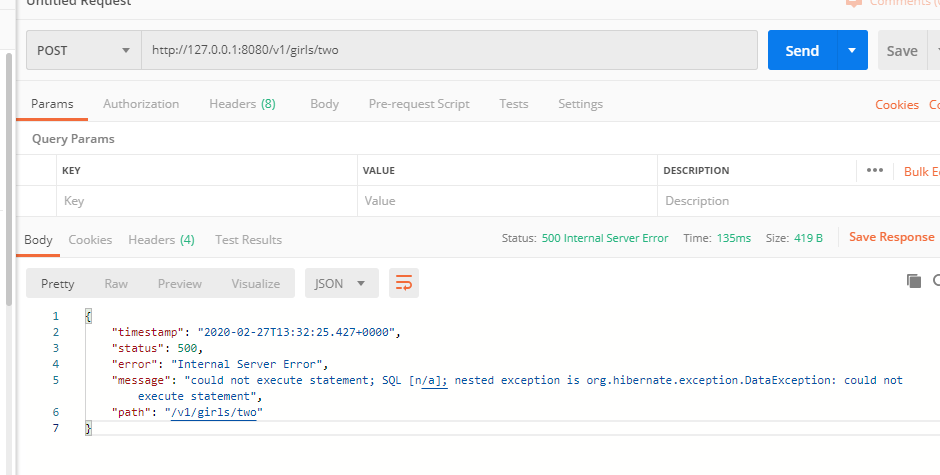The image size is (940, 475).
Task: Open the Headers (8) request tab
Action: pyautogui.click(x=242, y=104)
